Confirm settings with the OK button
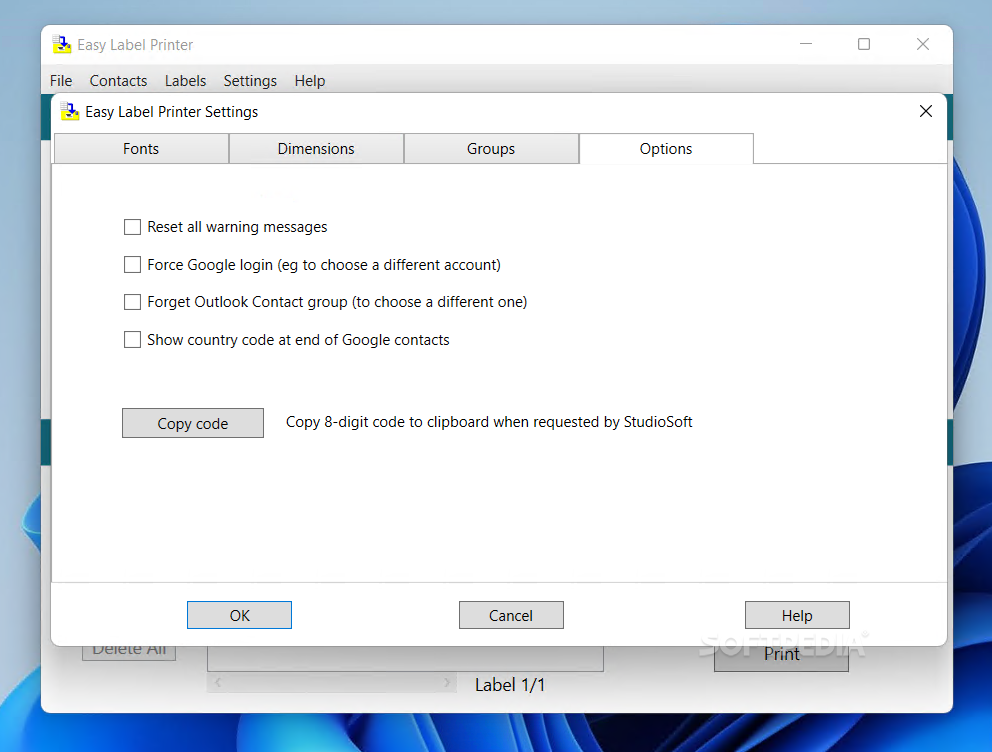Image resolution: width=992 pixels, height=752 pixels. pyautogui.click(x=239, y=615)
